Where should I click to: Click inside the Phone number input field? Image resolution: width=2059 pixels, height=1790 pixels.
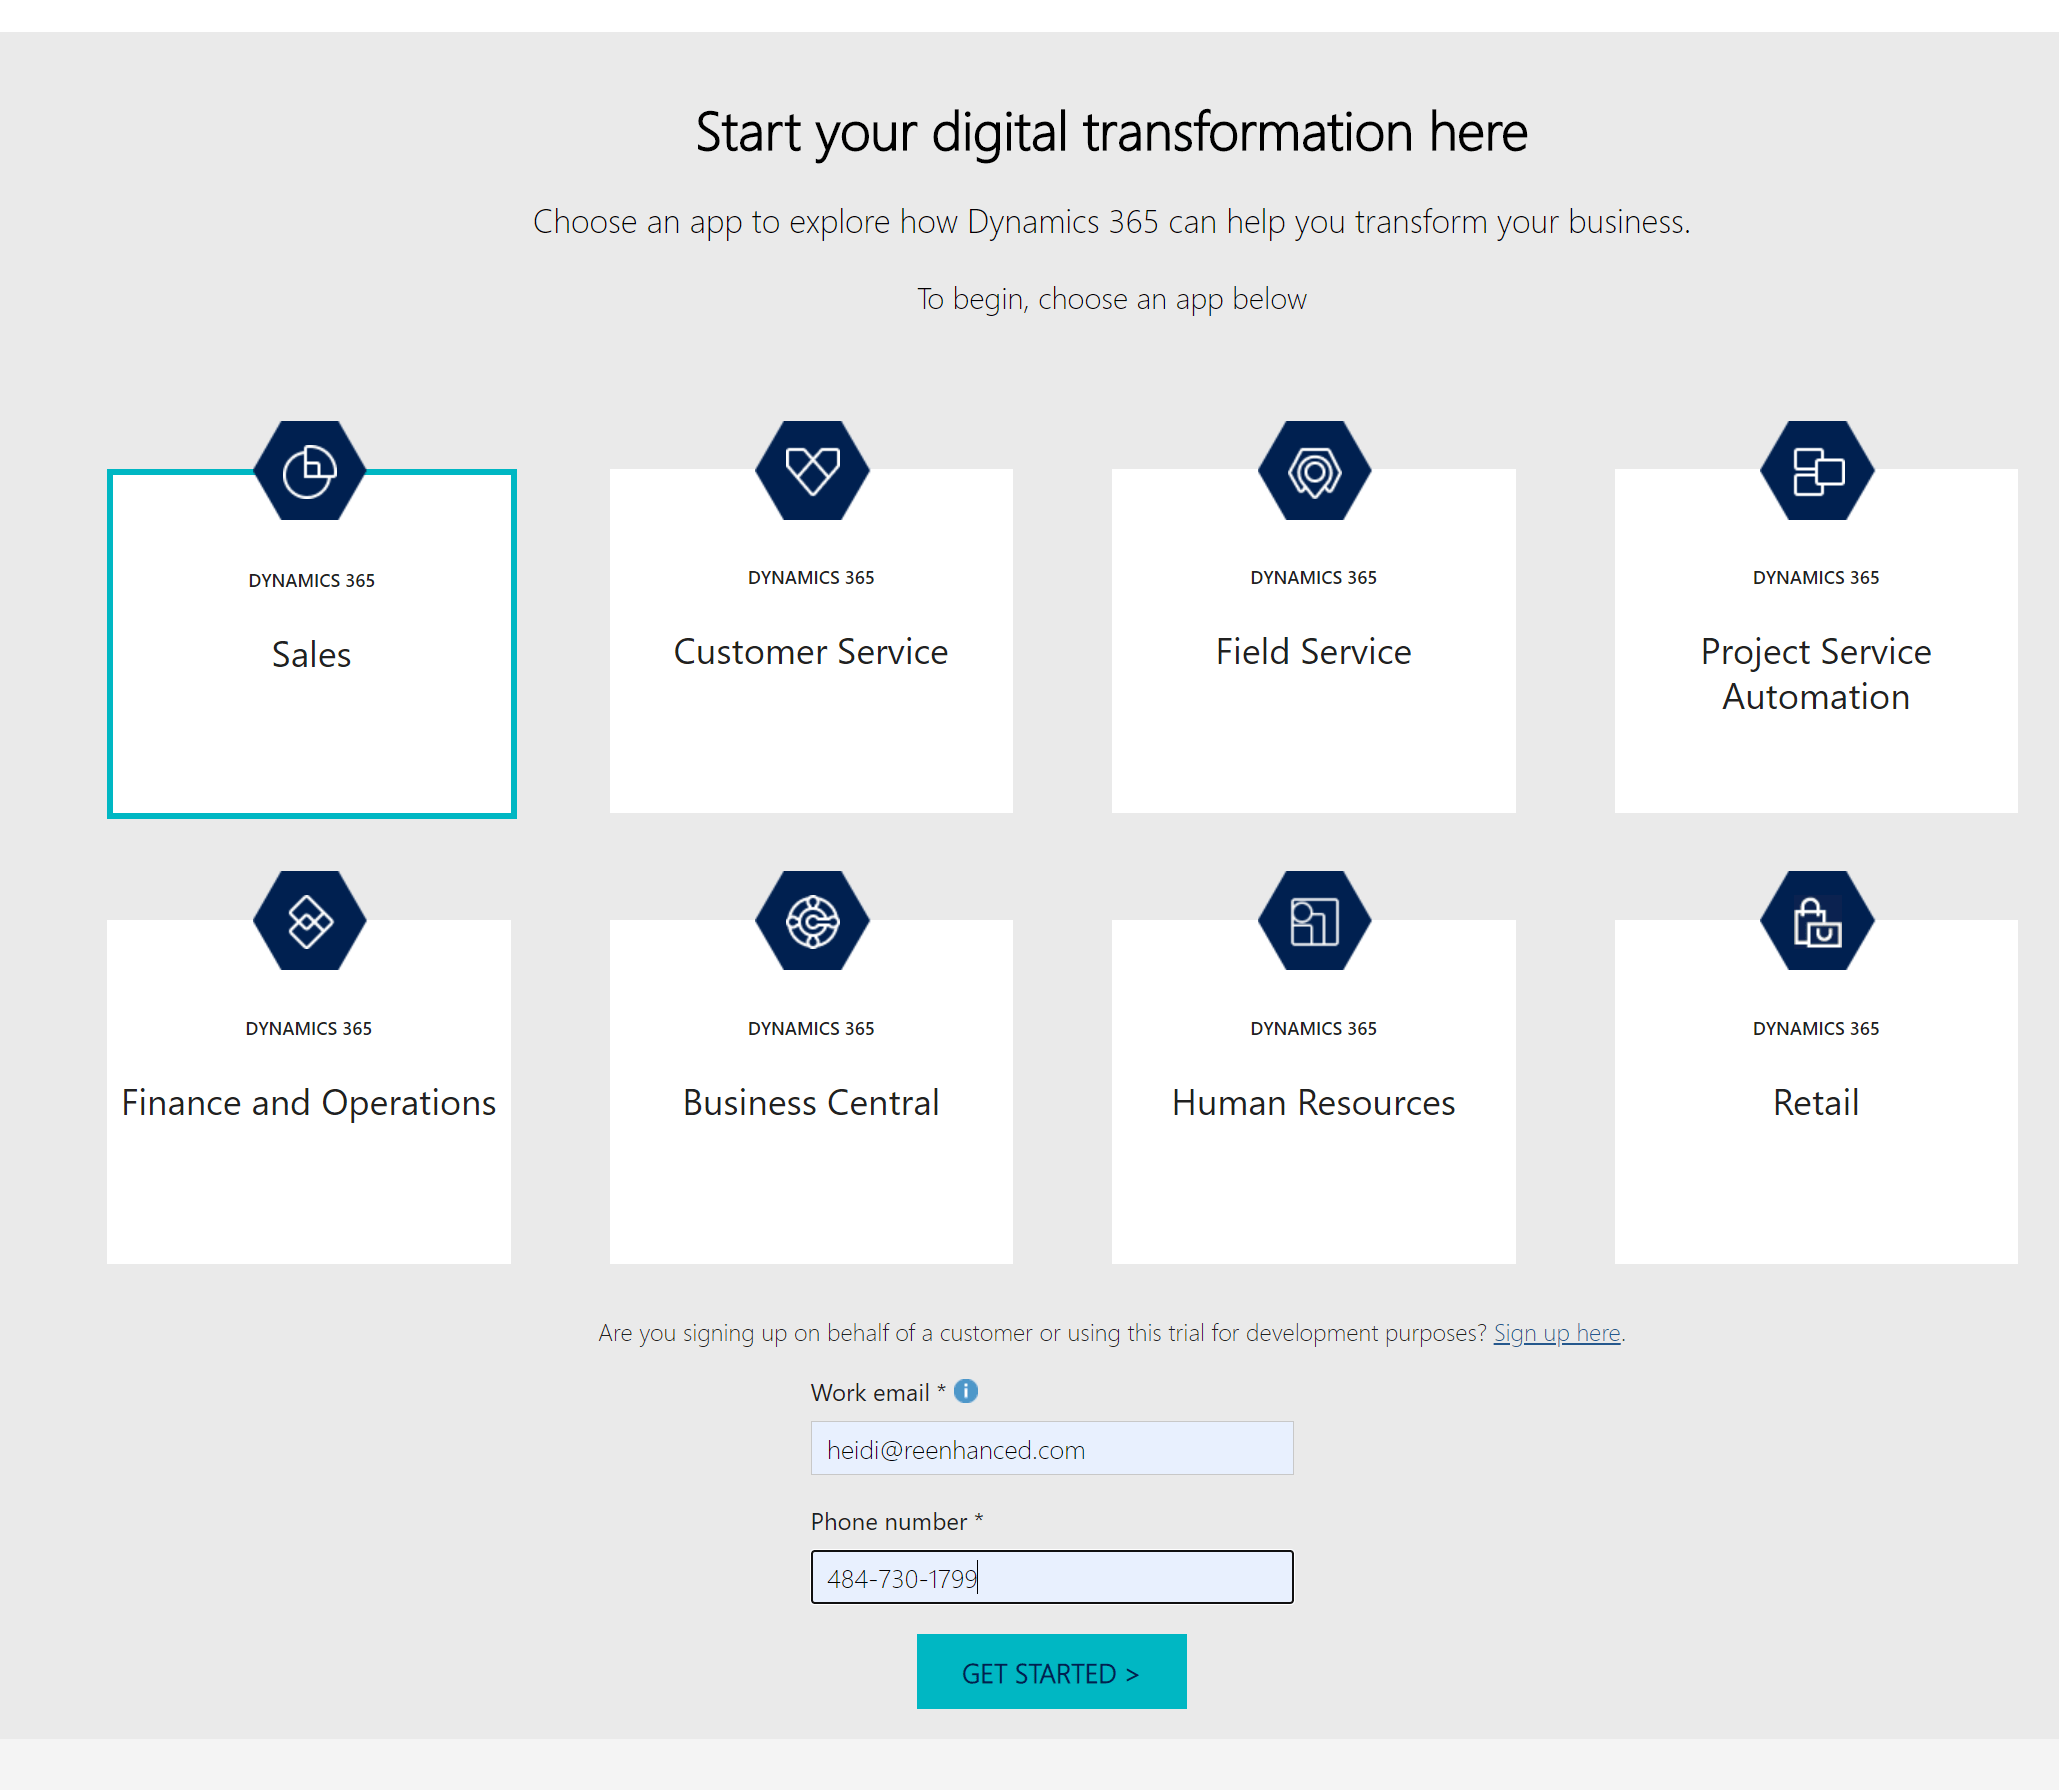click(1051, 1577)
